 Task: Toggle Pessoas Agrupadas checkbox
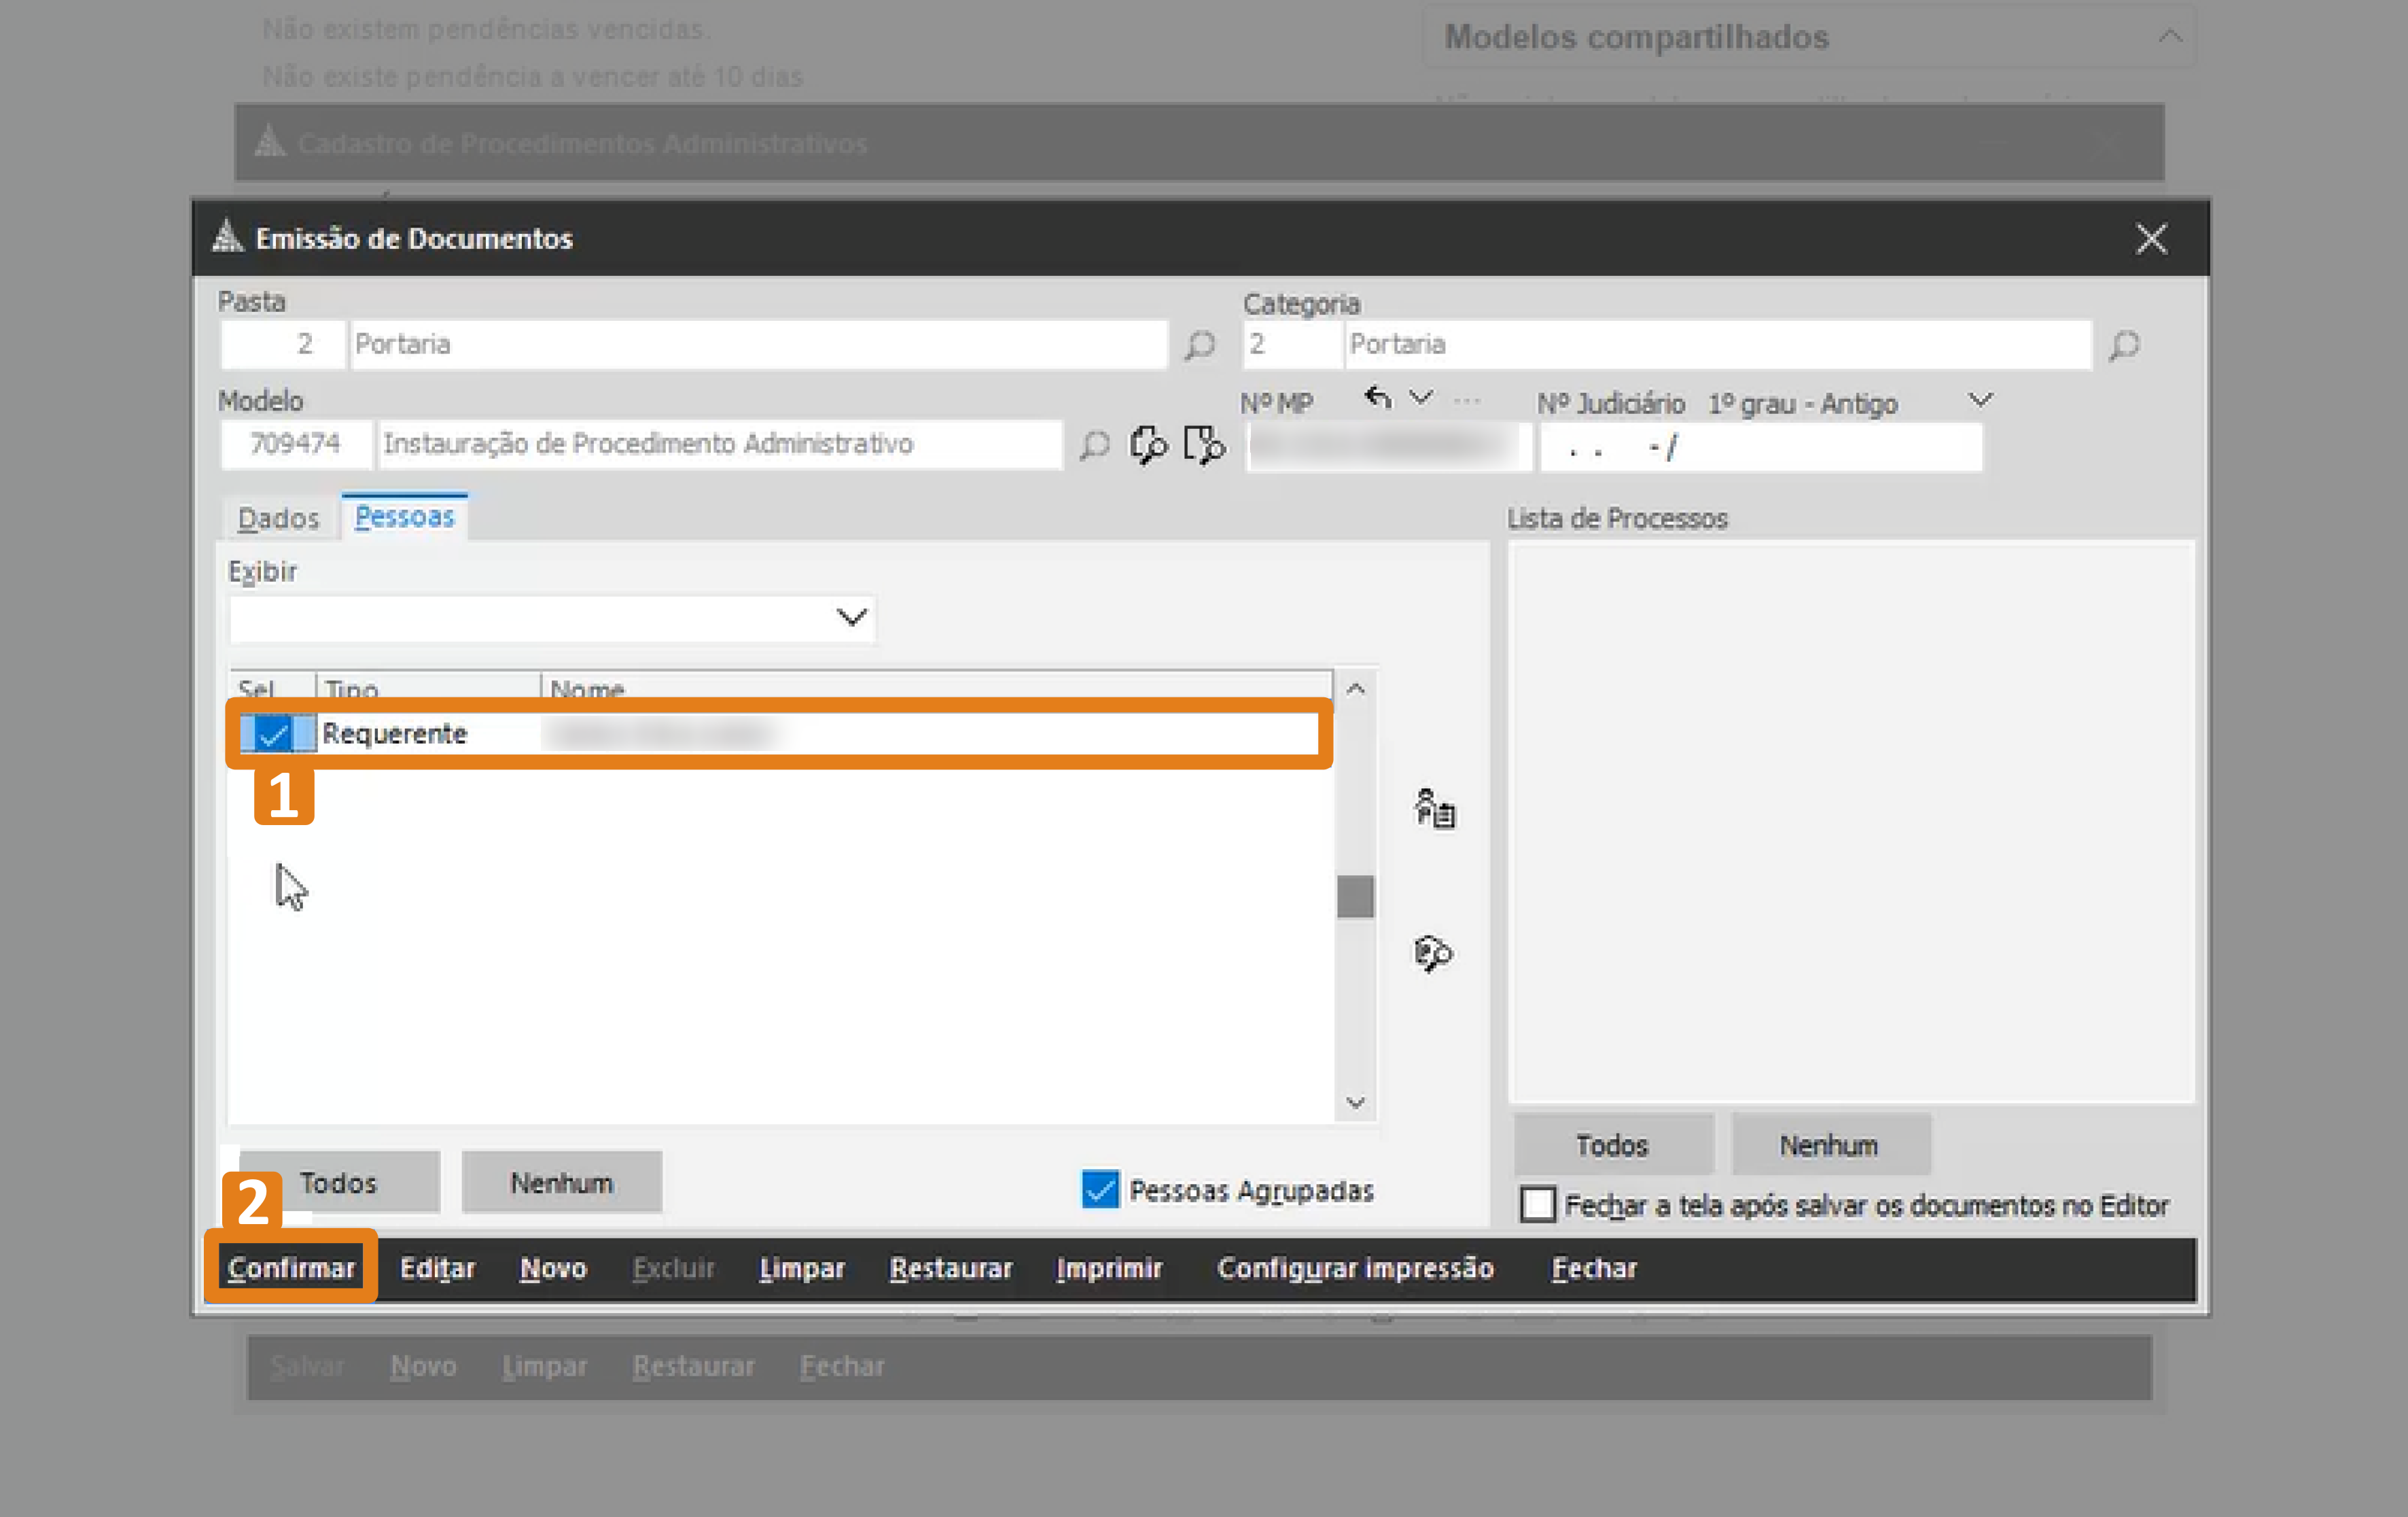[1100, 1189]
